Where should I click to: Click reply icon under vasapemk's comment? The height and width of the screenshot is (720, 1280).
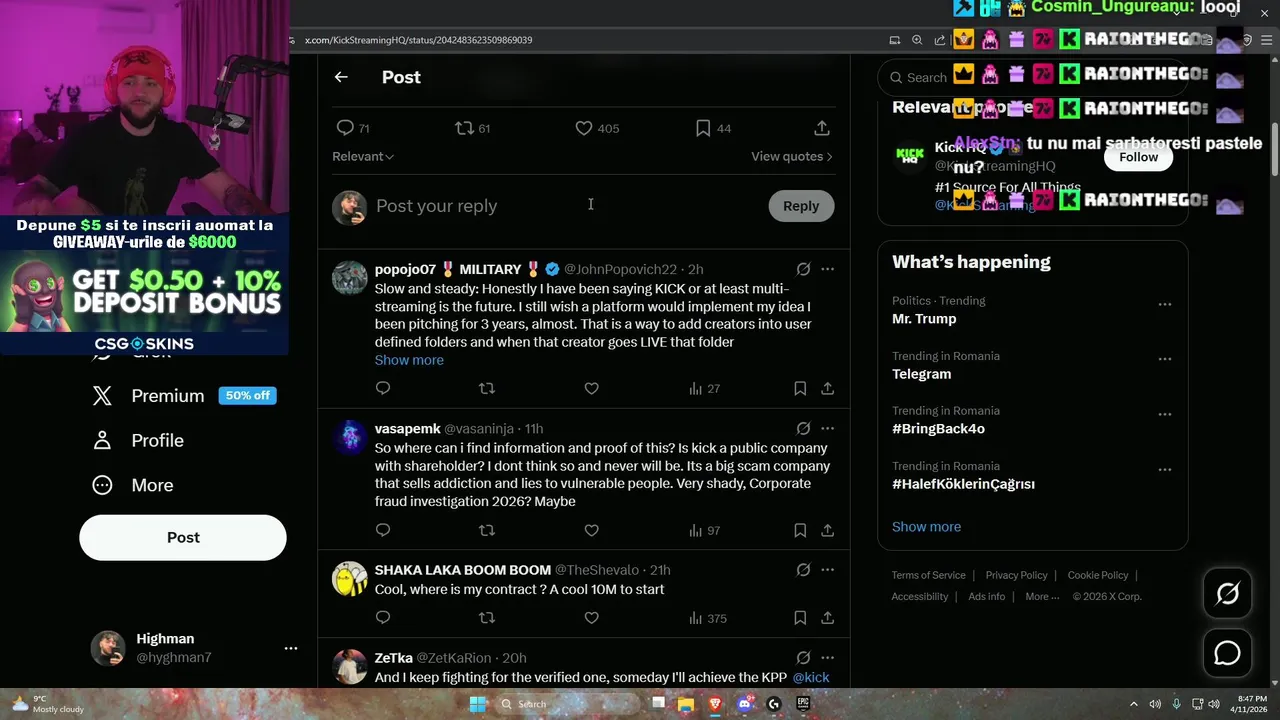click(x=383, y=530)
